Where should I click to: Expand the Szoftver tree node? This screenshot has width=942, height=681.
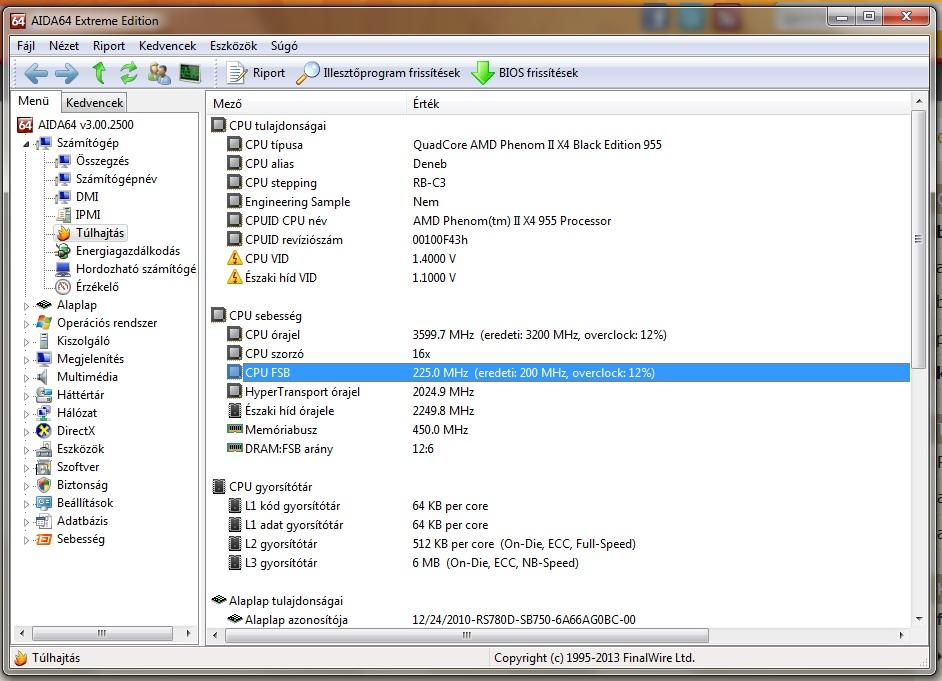click(x=26, y=468)
